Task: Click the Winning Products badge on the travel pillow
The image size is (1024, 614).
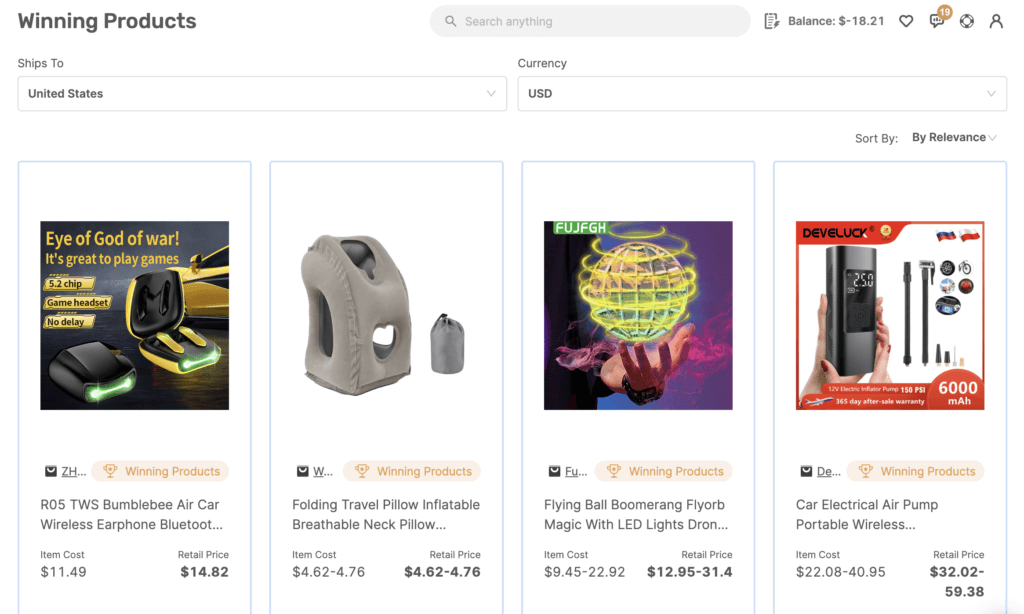Action: click(412, 471)
